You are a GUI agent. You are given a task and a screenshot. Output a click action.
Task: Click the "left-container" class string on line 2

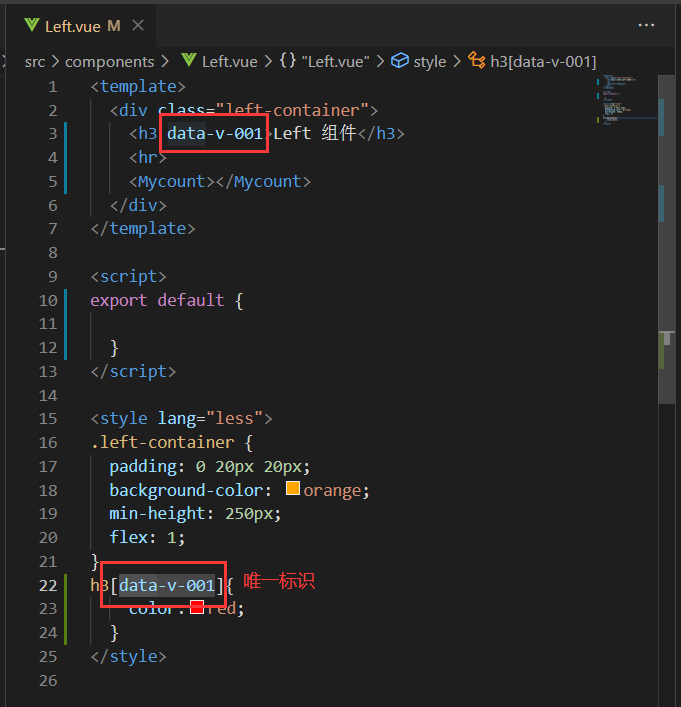[292, 110]
